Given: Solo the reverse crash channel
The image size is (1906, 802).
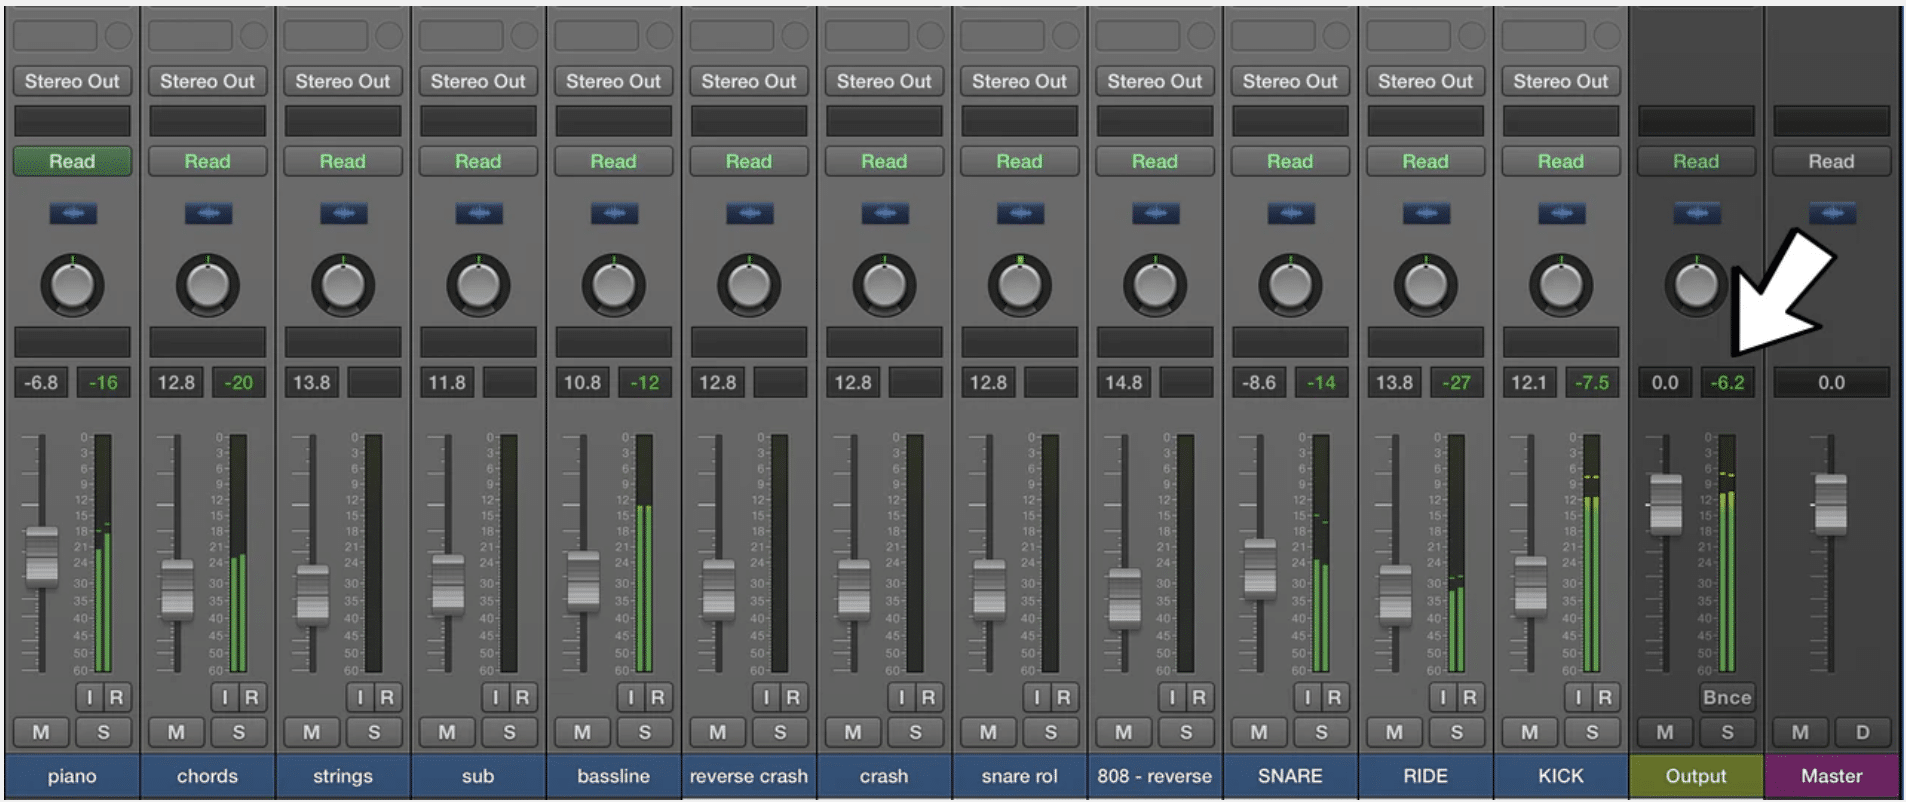Looking at the screenshot, I should (780, 732).
